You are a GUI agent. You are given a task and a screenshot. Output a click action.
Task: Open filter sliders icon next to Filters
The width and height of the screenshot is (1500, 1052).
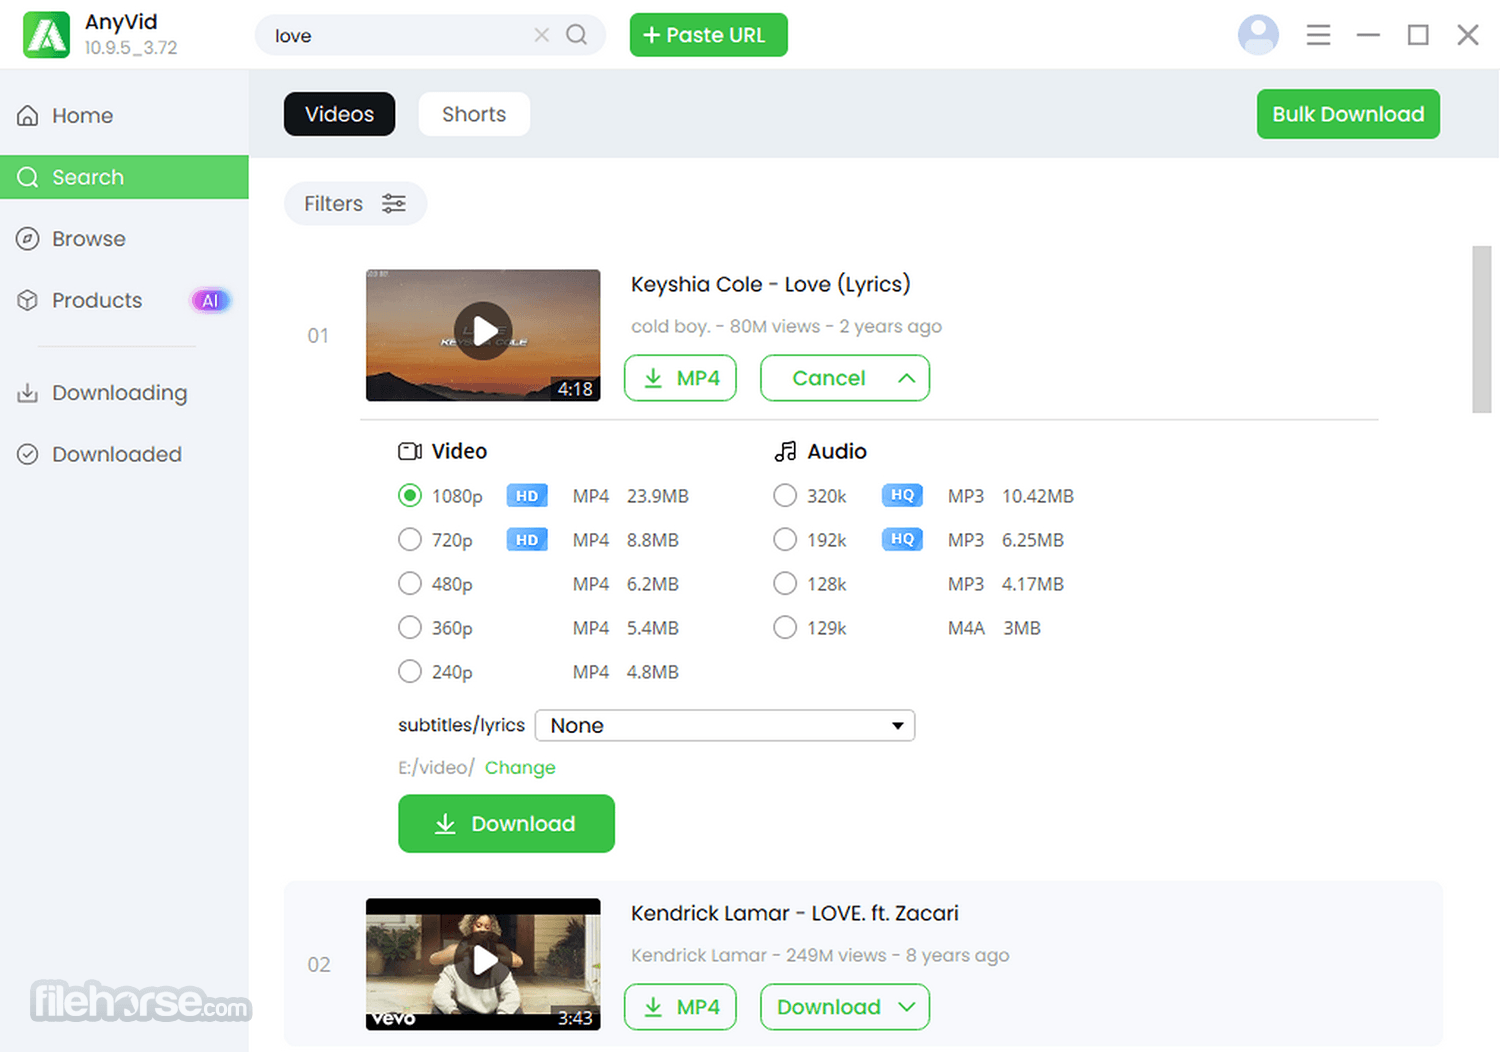click(x=394, y=203)
